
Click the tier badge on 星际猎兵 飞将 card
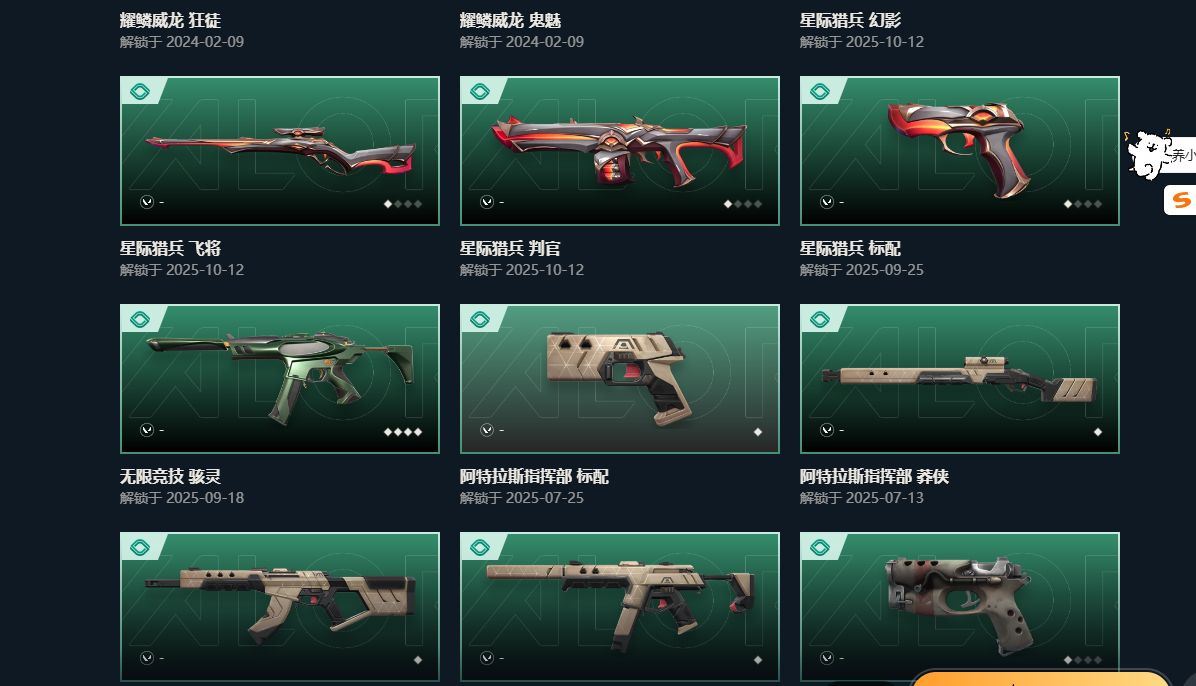[140, 92]
